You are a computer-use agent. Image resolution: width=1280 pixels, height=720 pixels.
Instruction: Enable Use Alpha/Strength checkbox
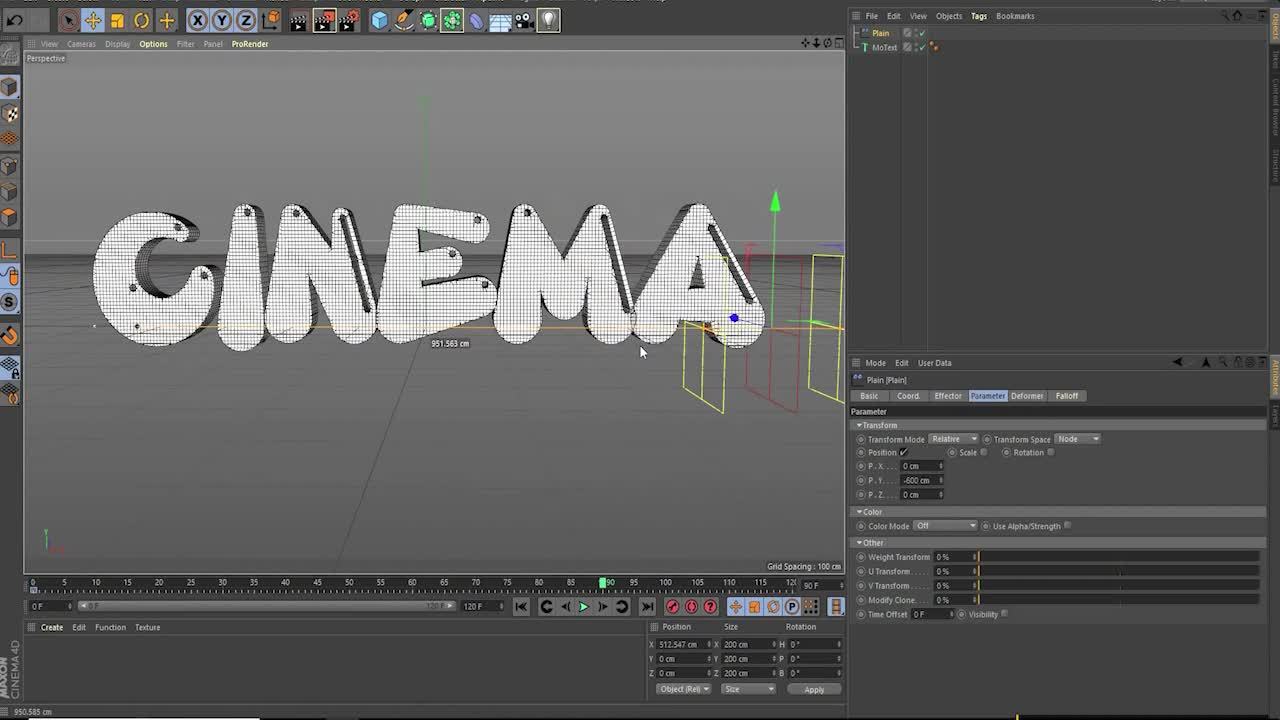click(x=1068, y=526)
